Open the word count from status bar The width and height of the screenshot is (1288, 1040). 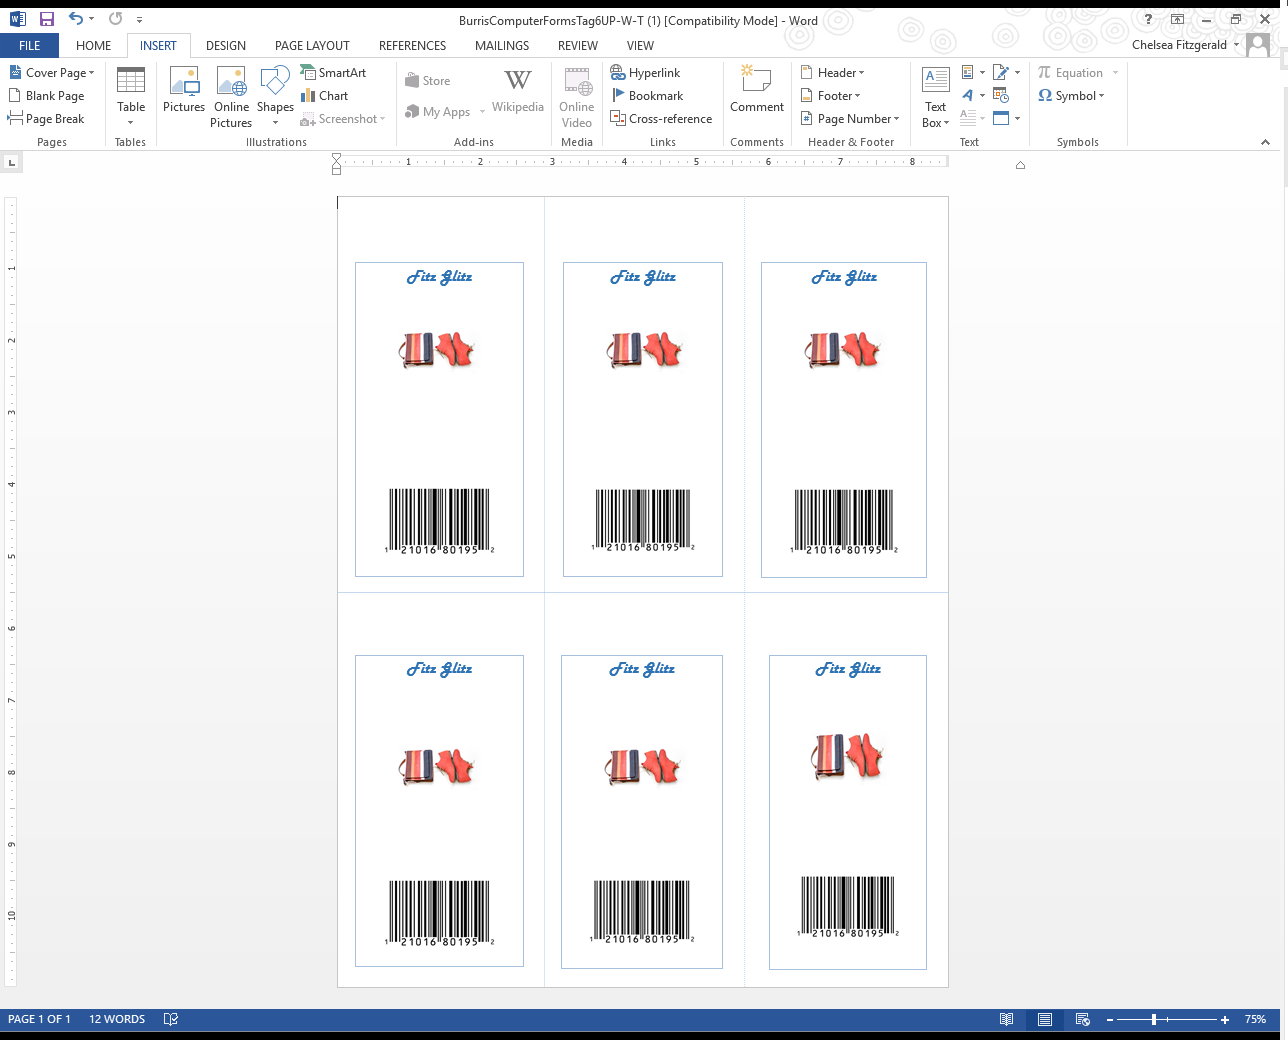point(116,1019)
